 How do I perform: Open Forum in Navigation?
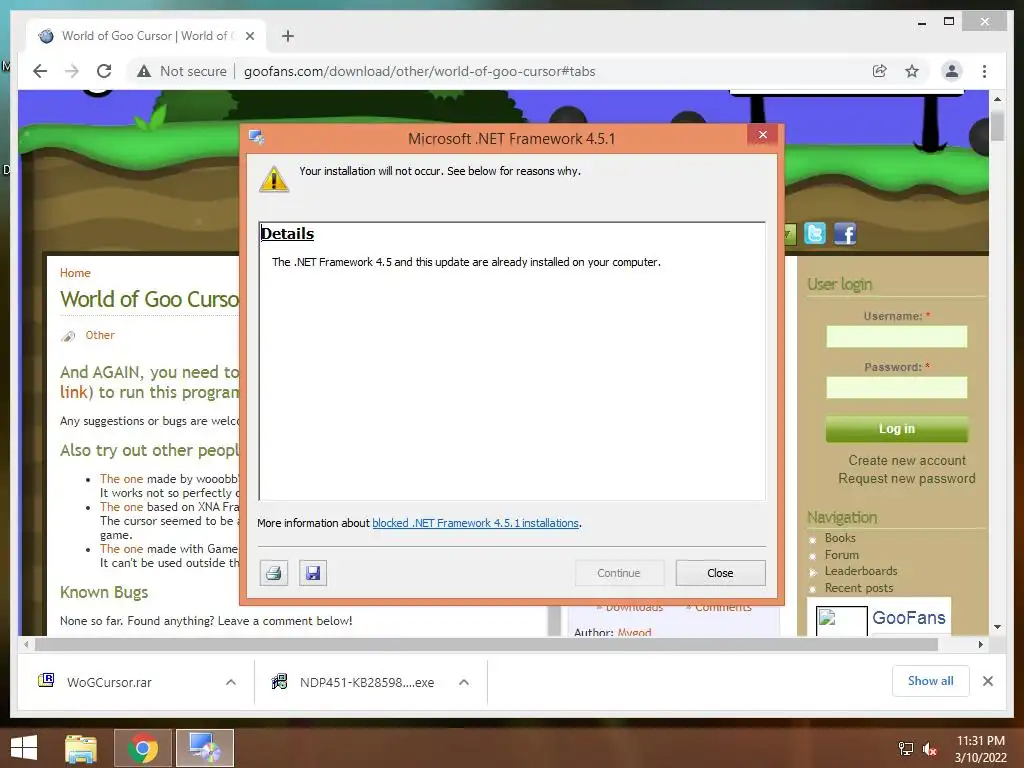click(x=841, y=554)
